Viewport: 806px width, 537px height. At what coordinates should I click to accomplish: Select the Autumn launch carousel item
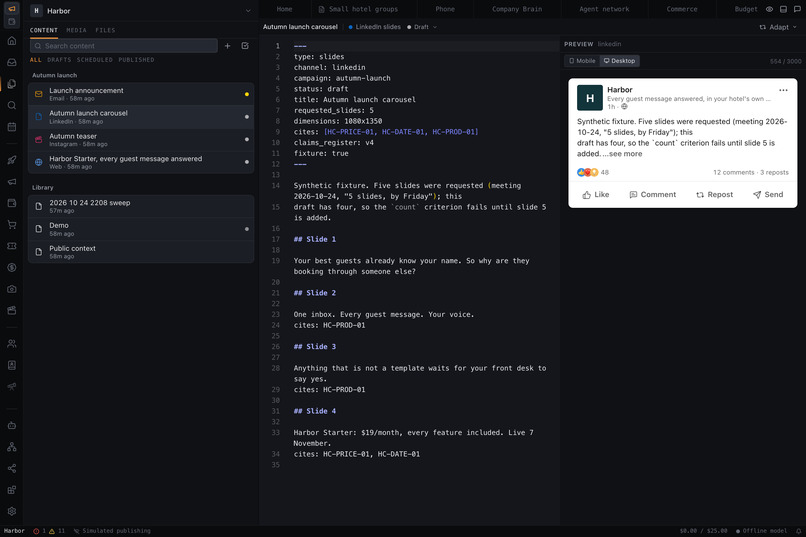click(141, 117)
